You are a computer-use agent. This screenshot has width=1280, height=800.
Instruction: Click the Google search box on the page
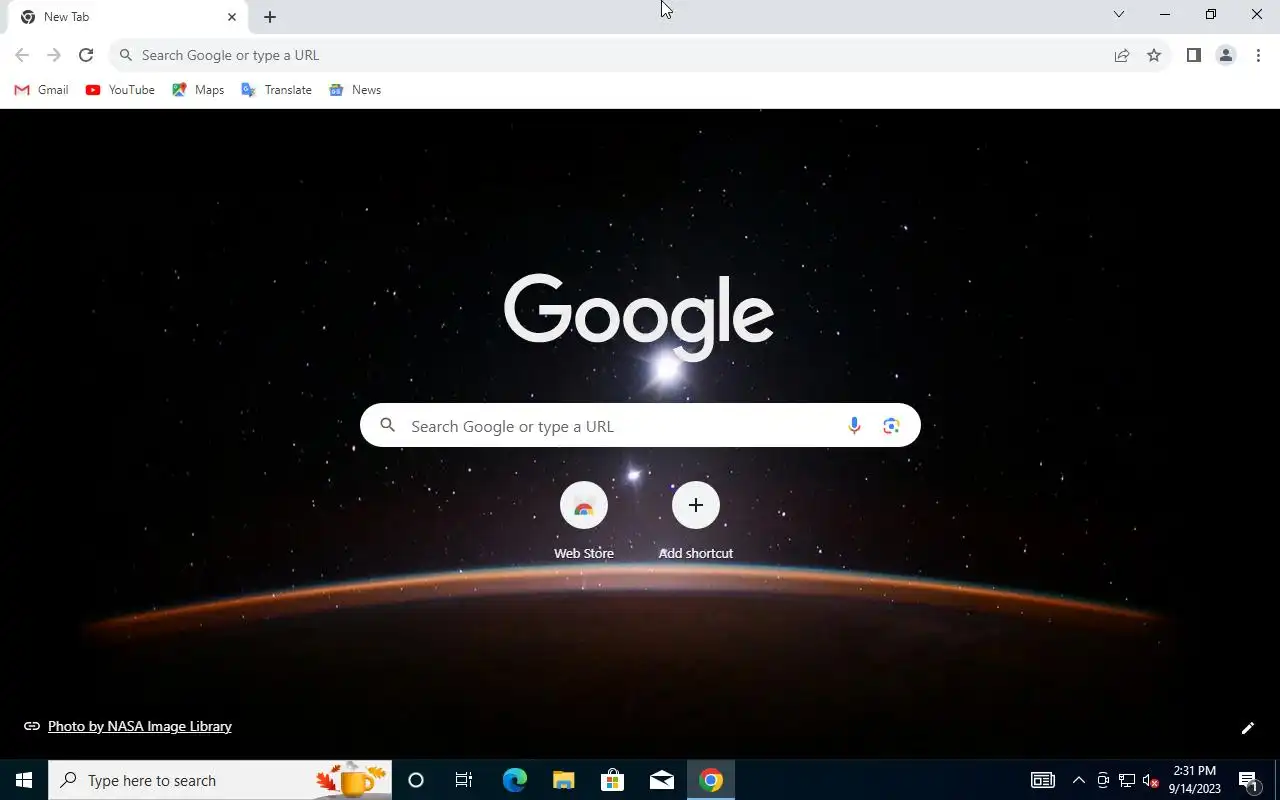coord(640,426)
